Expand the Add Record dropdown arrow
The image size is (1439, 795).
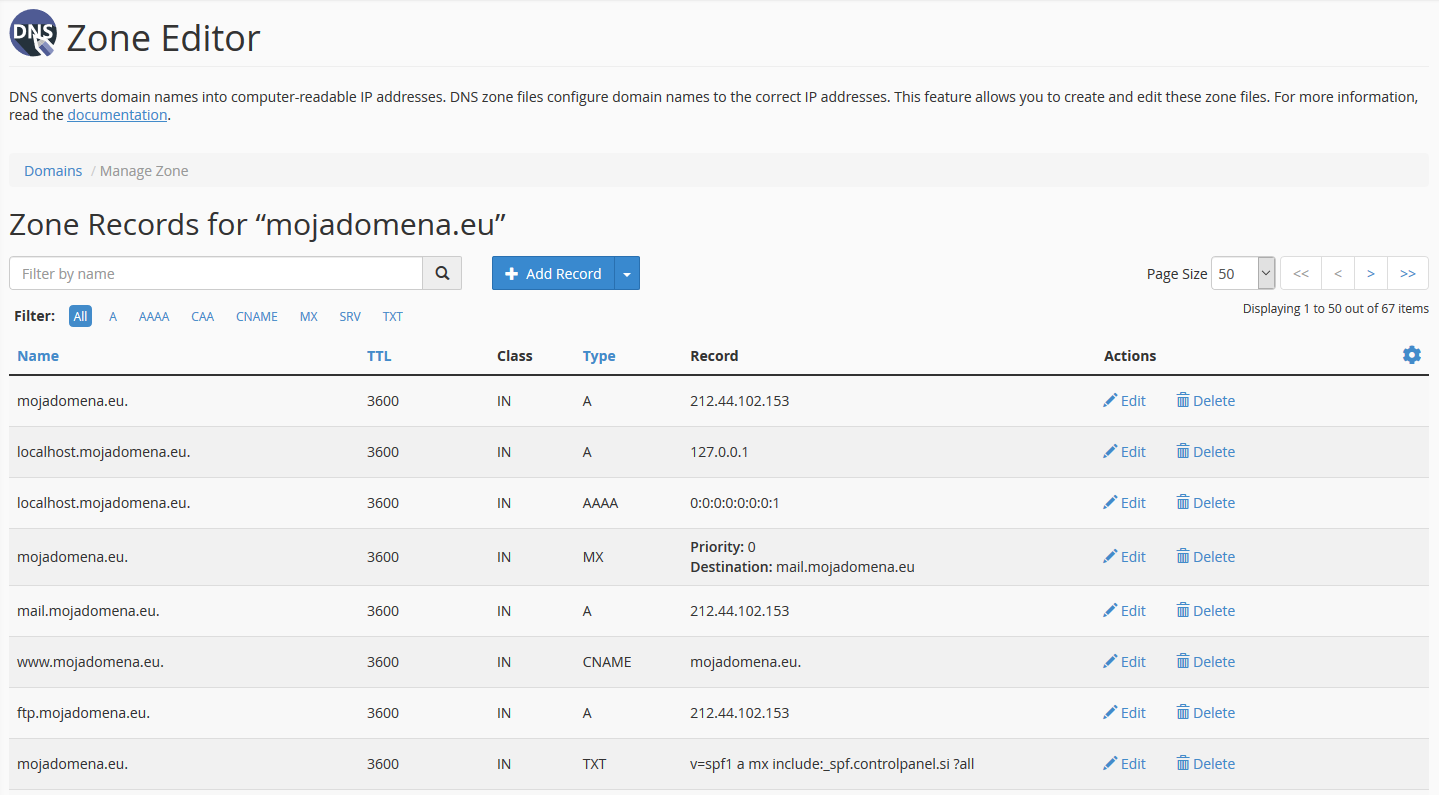tap(627, 274)
